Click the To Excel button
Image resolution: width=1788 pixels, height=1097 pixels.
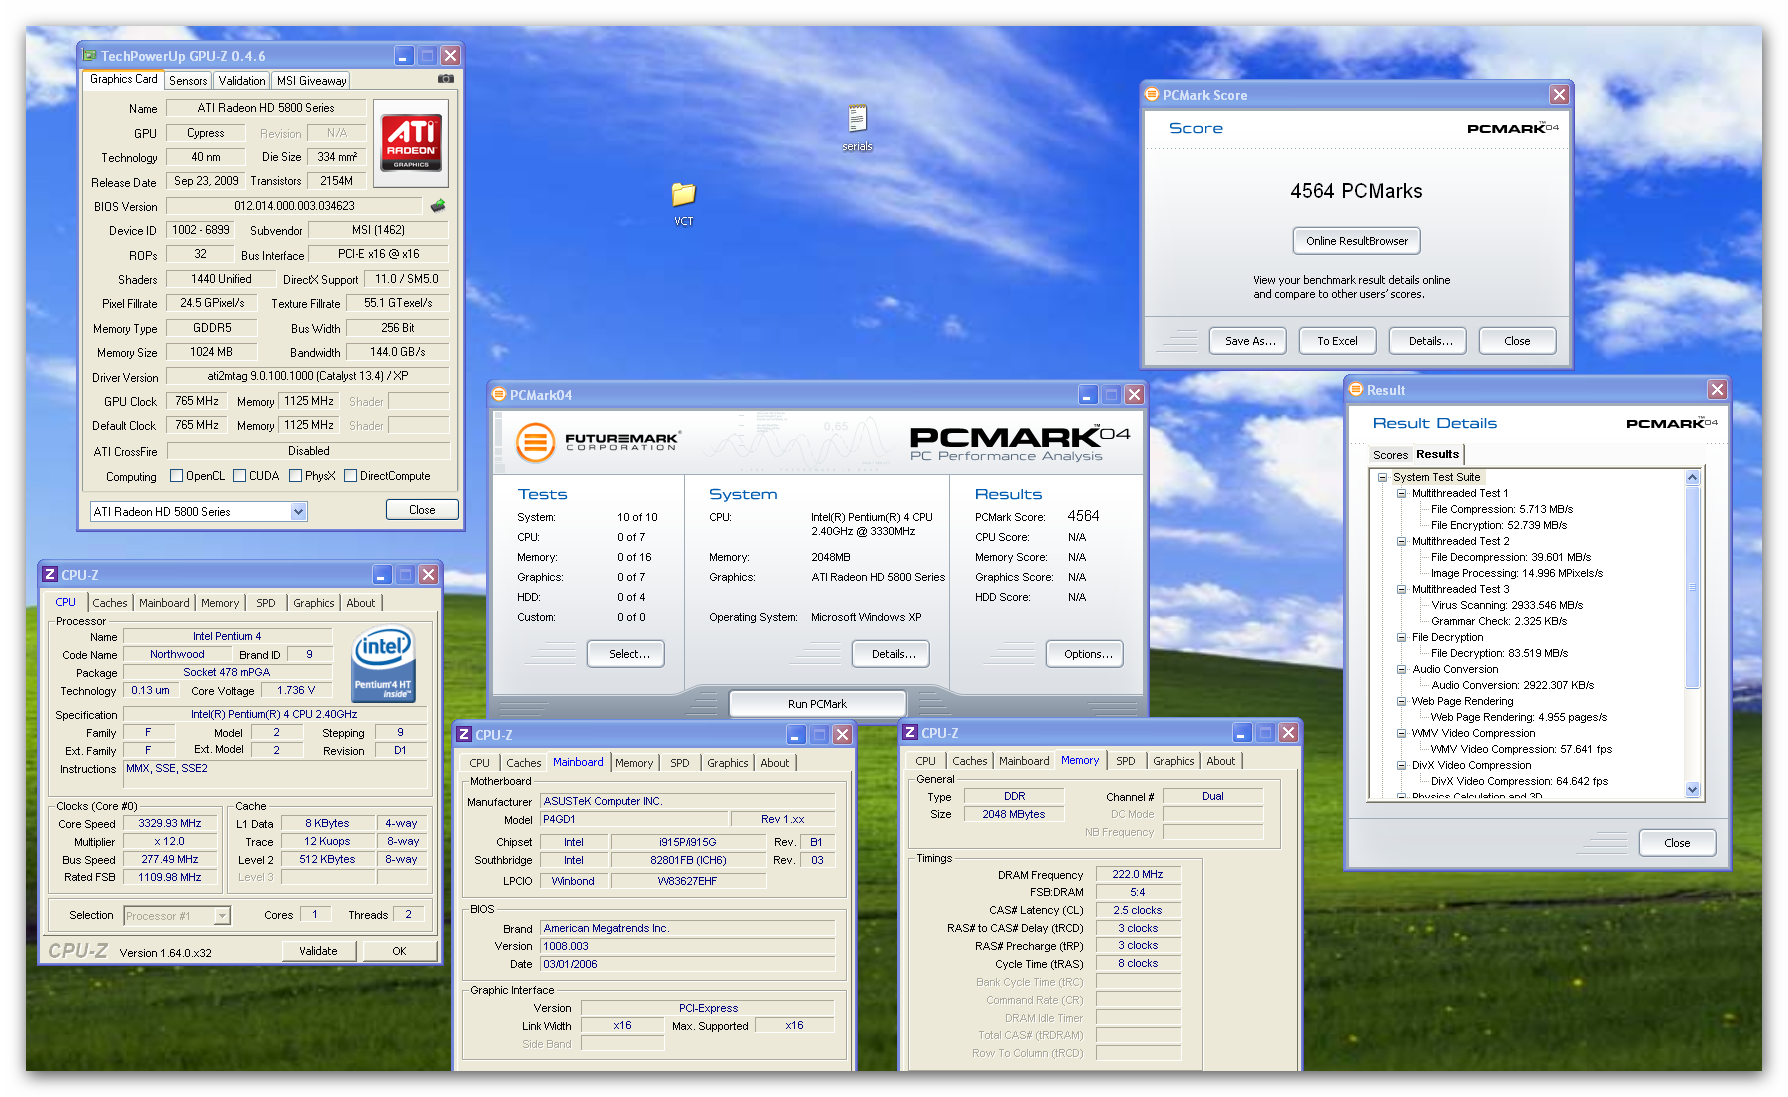(x=1337, y=341)
